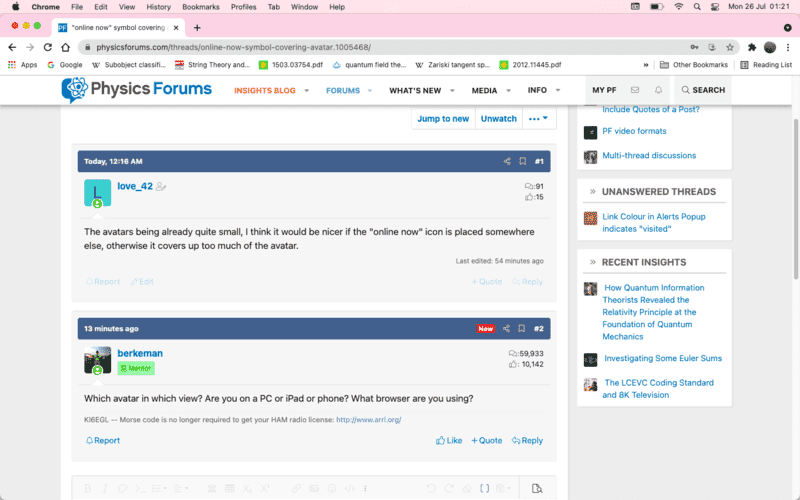Click the Search magnifier button

(703, 90)
